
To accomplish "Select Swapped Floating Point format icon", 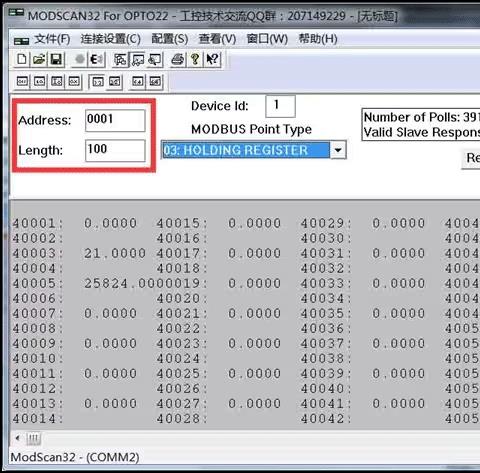I will click(115, 81).
